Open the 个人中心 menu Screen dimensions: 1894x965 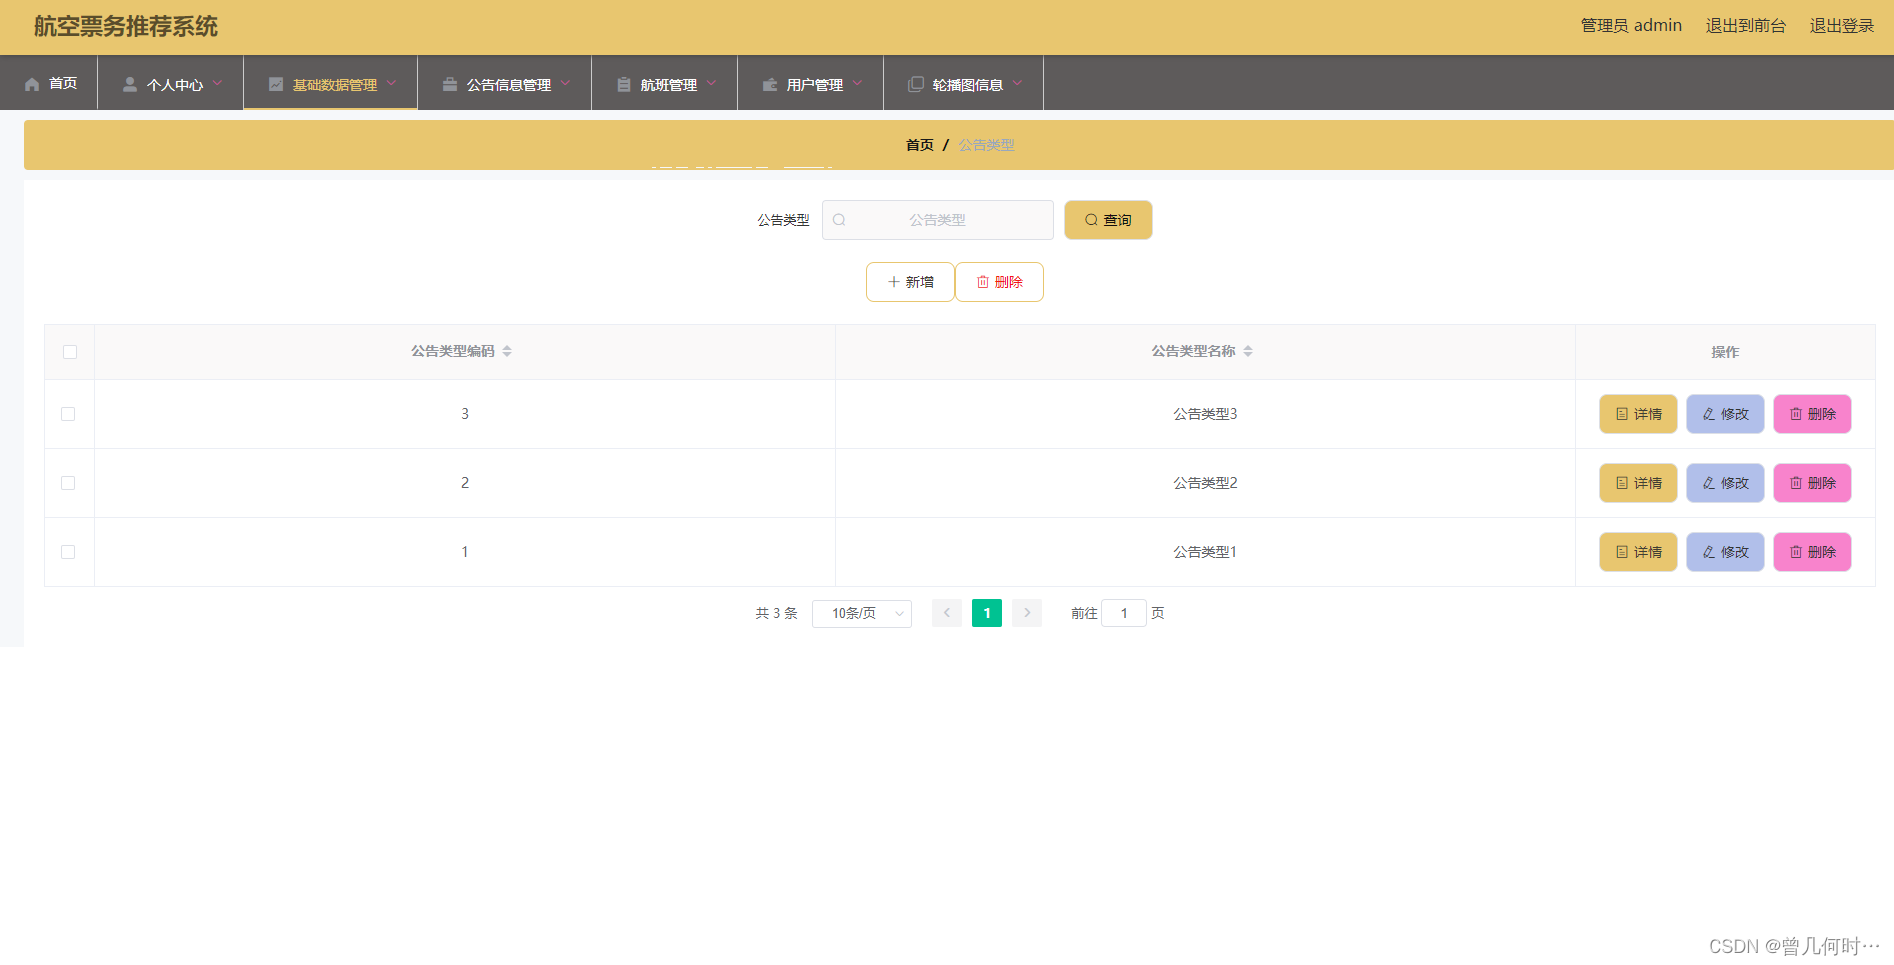[171, 83]
